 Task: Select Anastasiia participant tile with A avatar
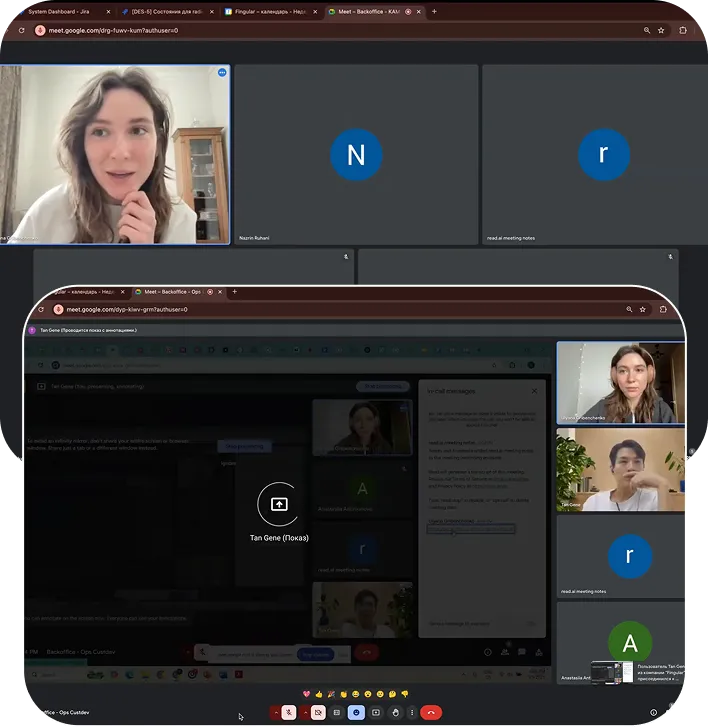(x=621, y=643)
